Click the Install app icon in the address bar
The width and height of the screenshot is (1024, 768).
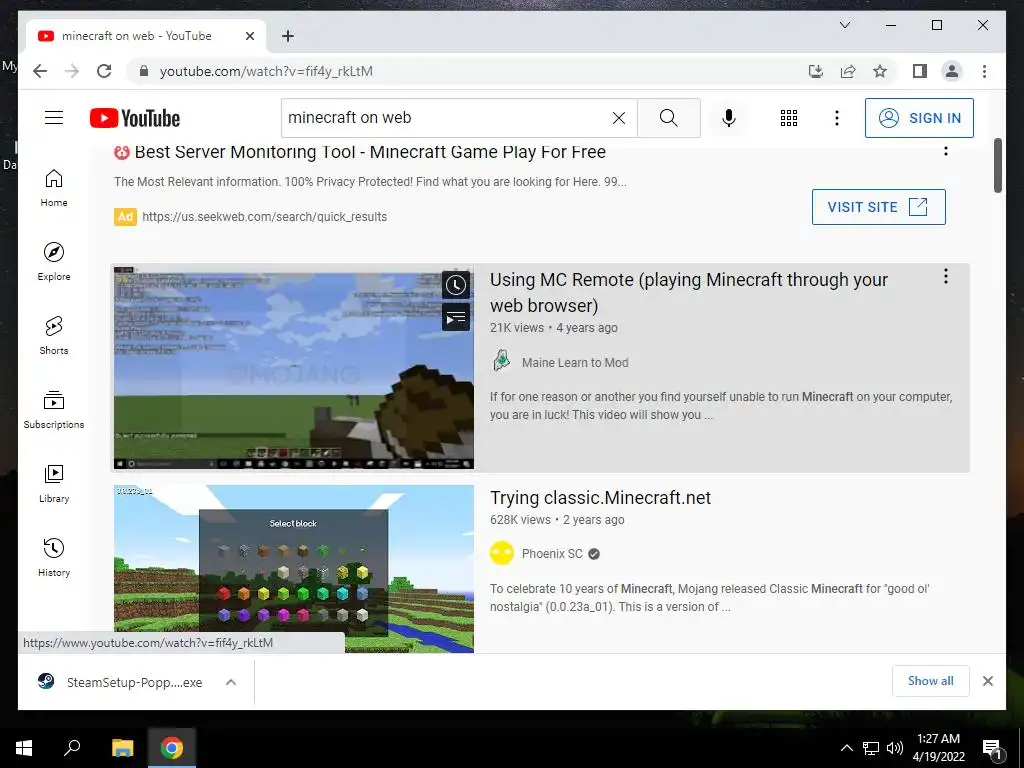(816, 71)
